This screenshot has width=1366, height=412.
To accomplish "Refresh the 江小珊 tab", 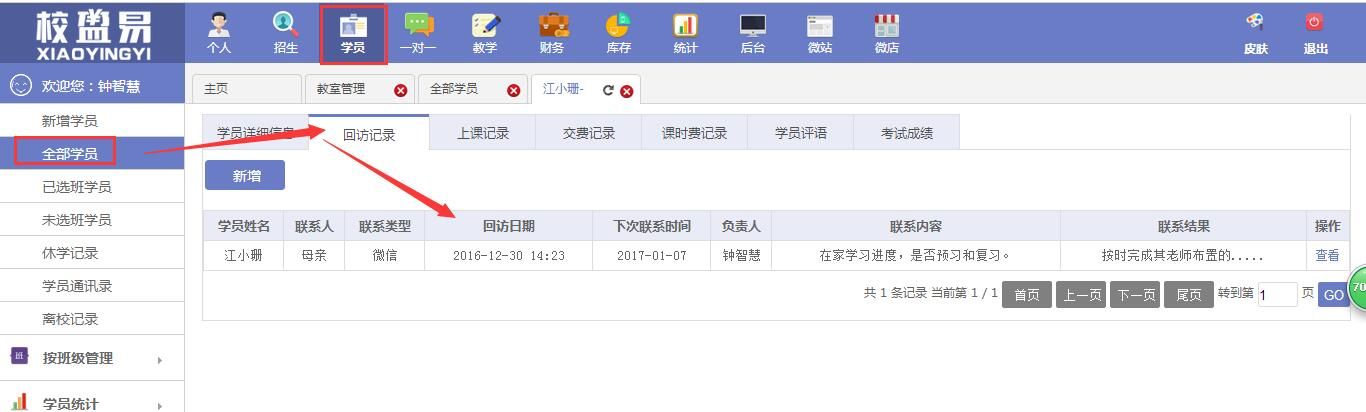I will pos(608,90).
